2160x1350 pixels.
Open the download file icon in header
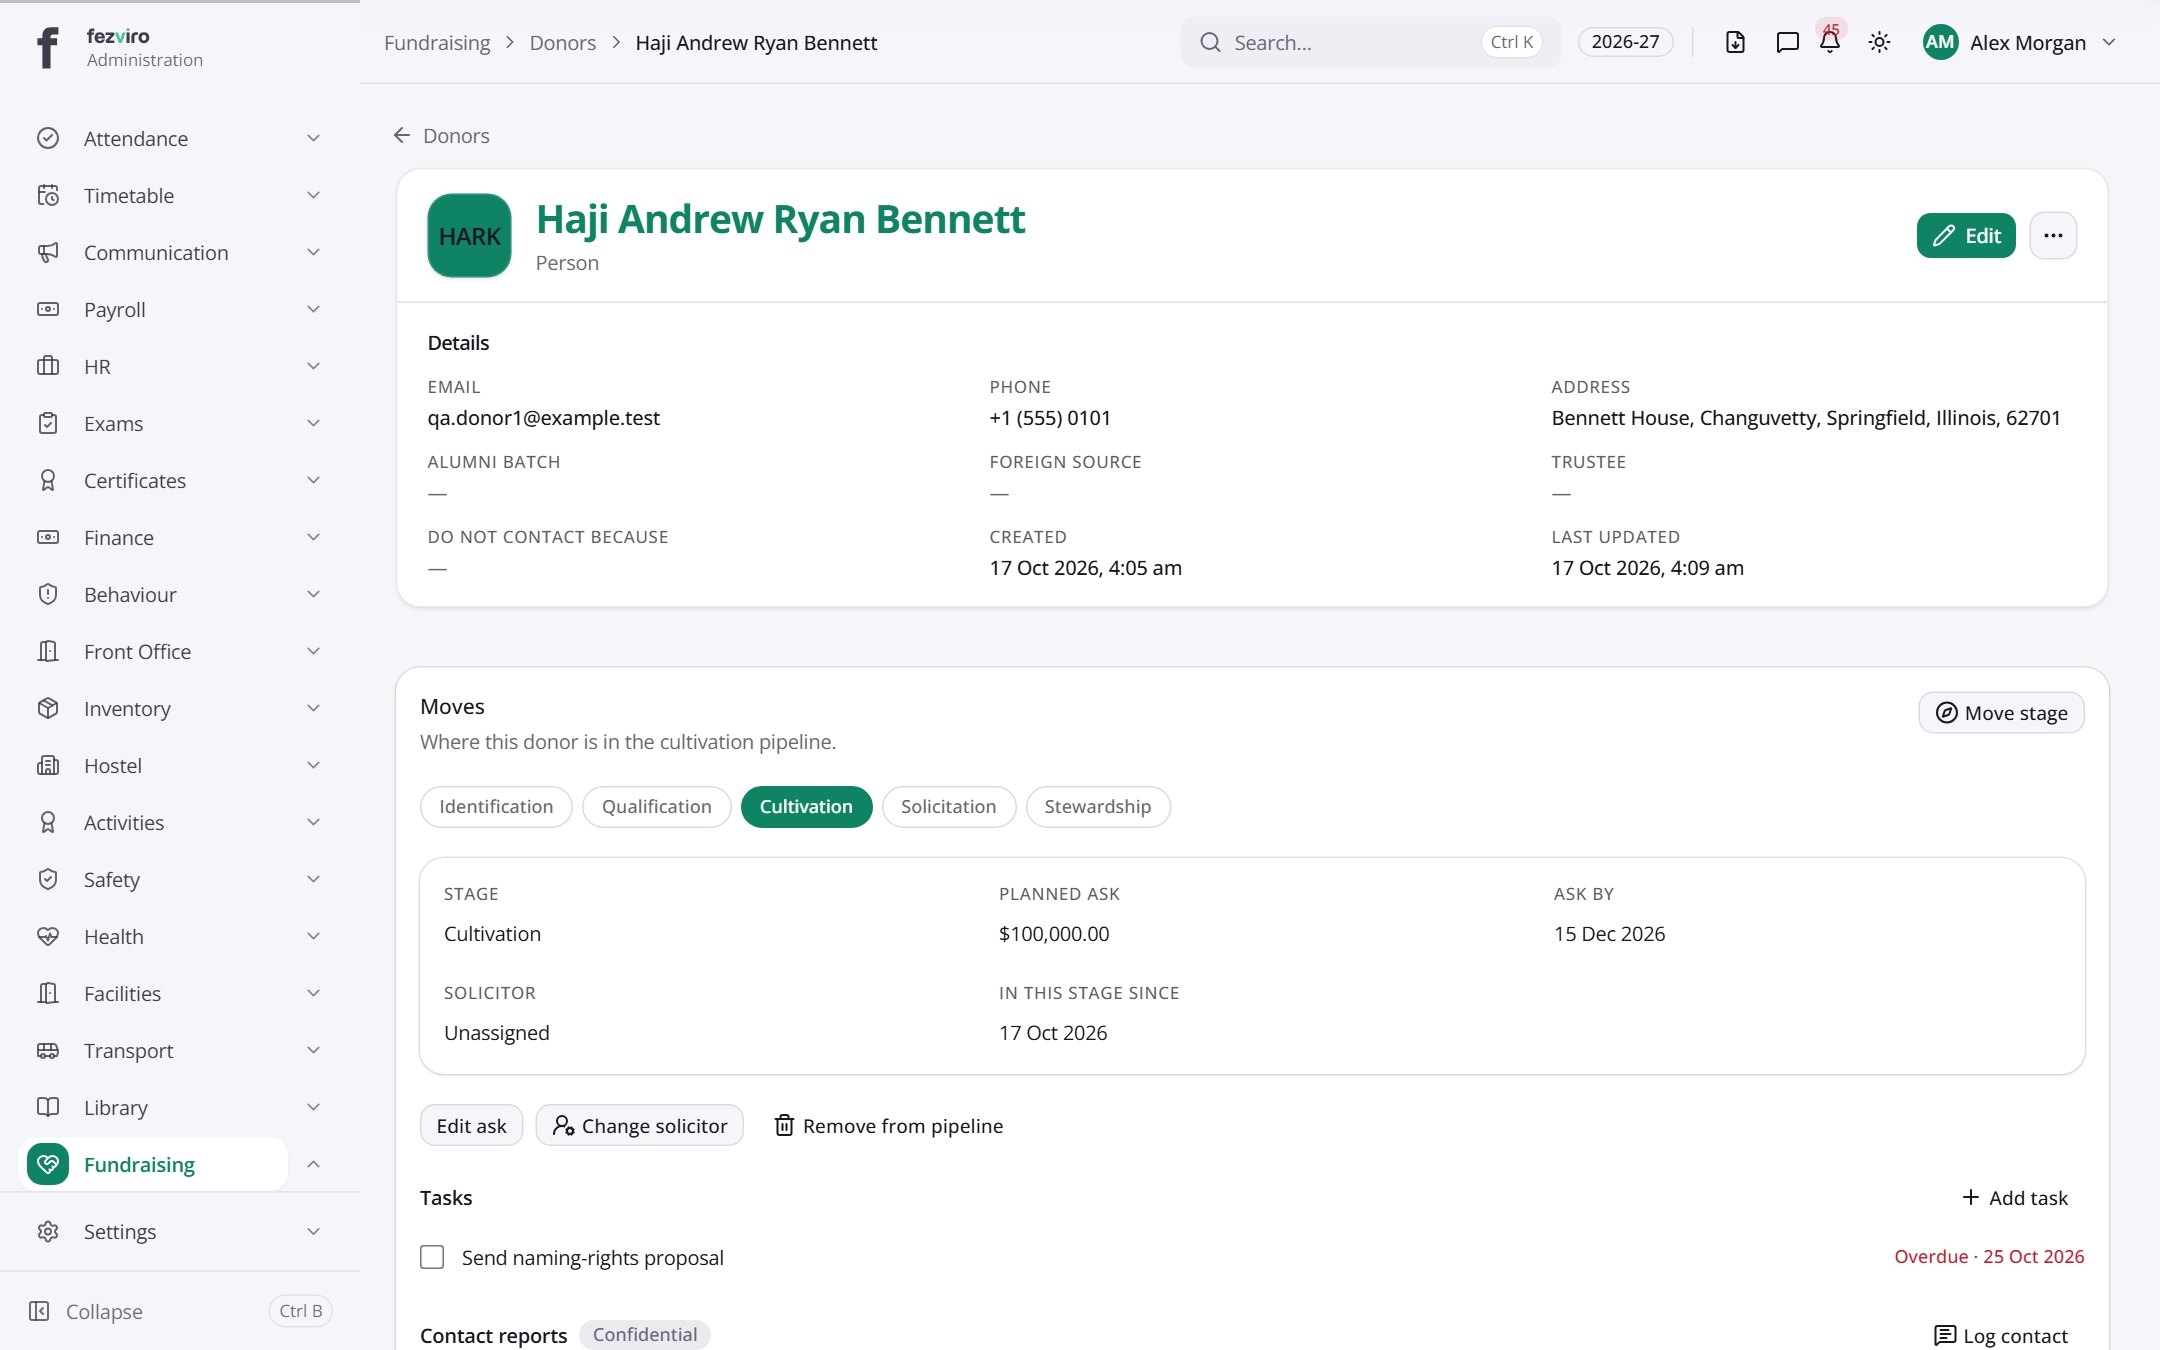coord(1735,42)
